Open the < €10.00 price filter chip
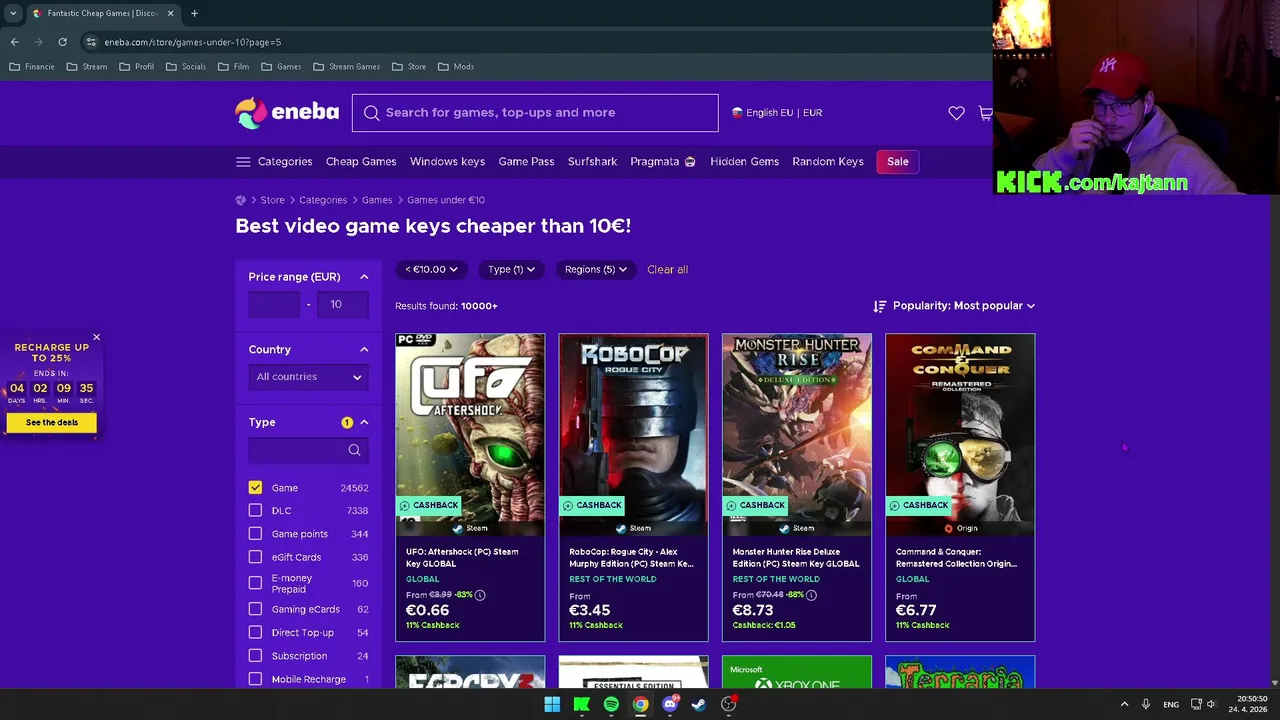The width and height of the screenshot is (1280, 720). point(431,269)
